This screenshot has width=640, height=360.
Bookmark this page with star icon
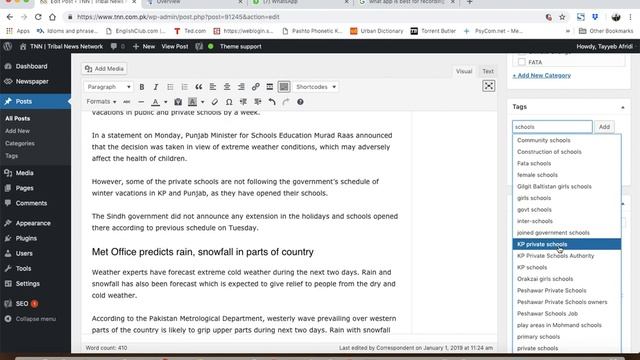(x=562, y=17)
